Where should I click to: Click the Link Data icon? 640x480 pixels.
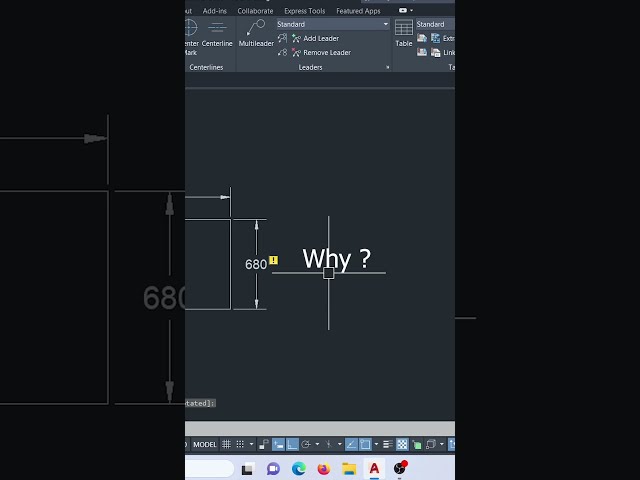pos(436,52)
